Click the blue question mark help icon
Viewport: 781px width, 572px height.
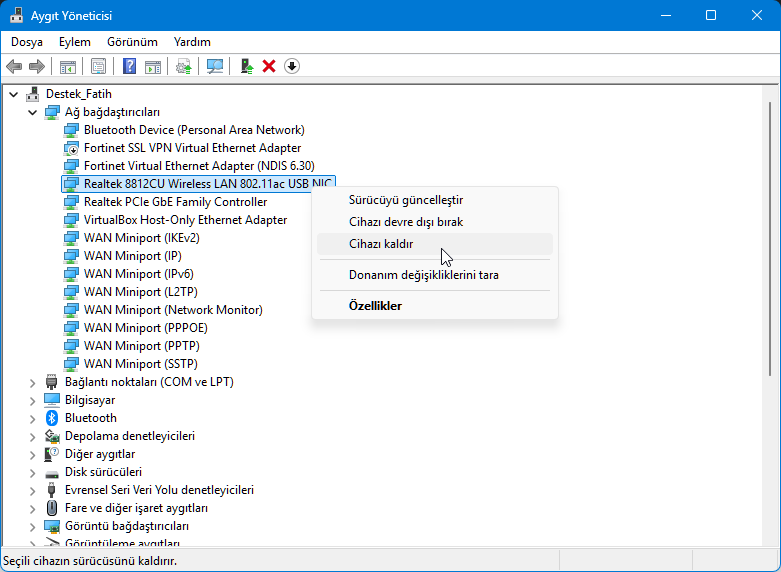129,66
